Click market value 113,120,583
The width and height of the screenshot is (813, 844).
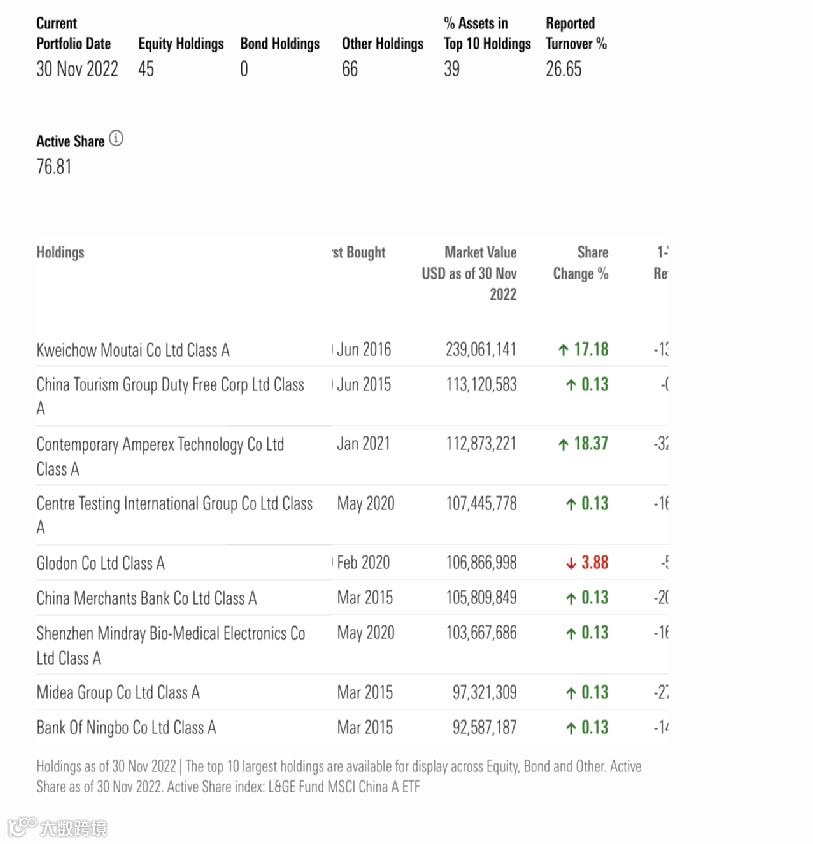[x=481, y=384]
